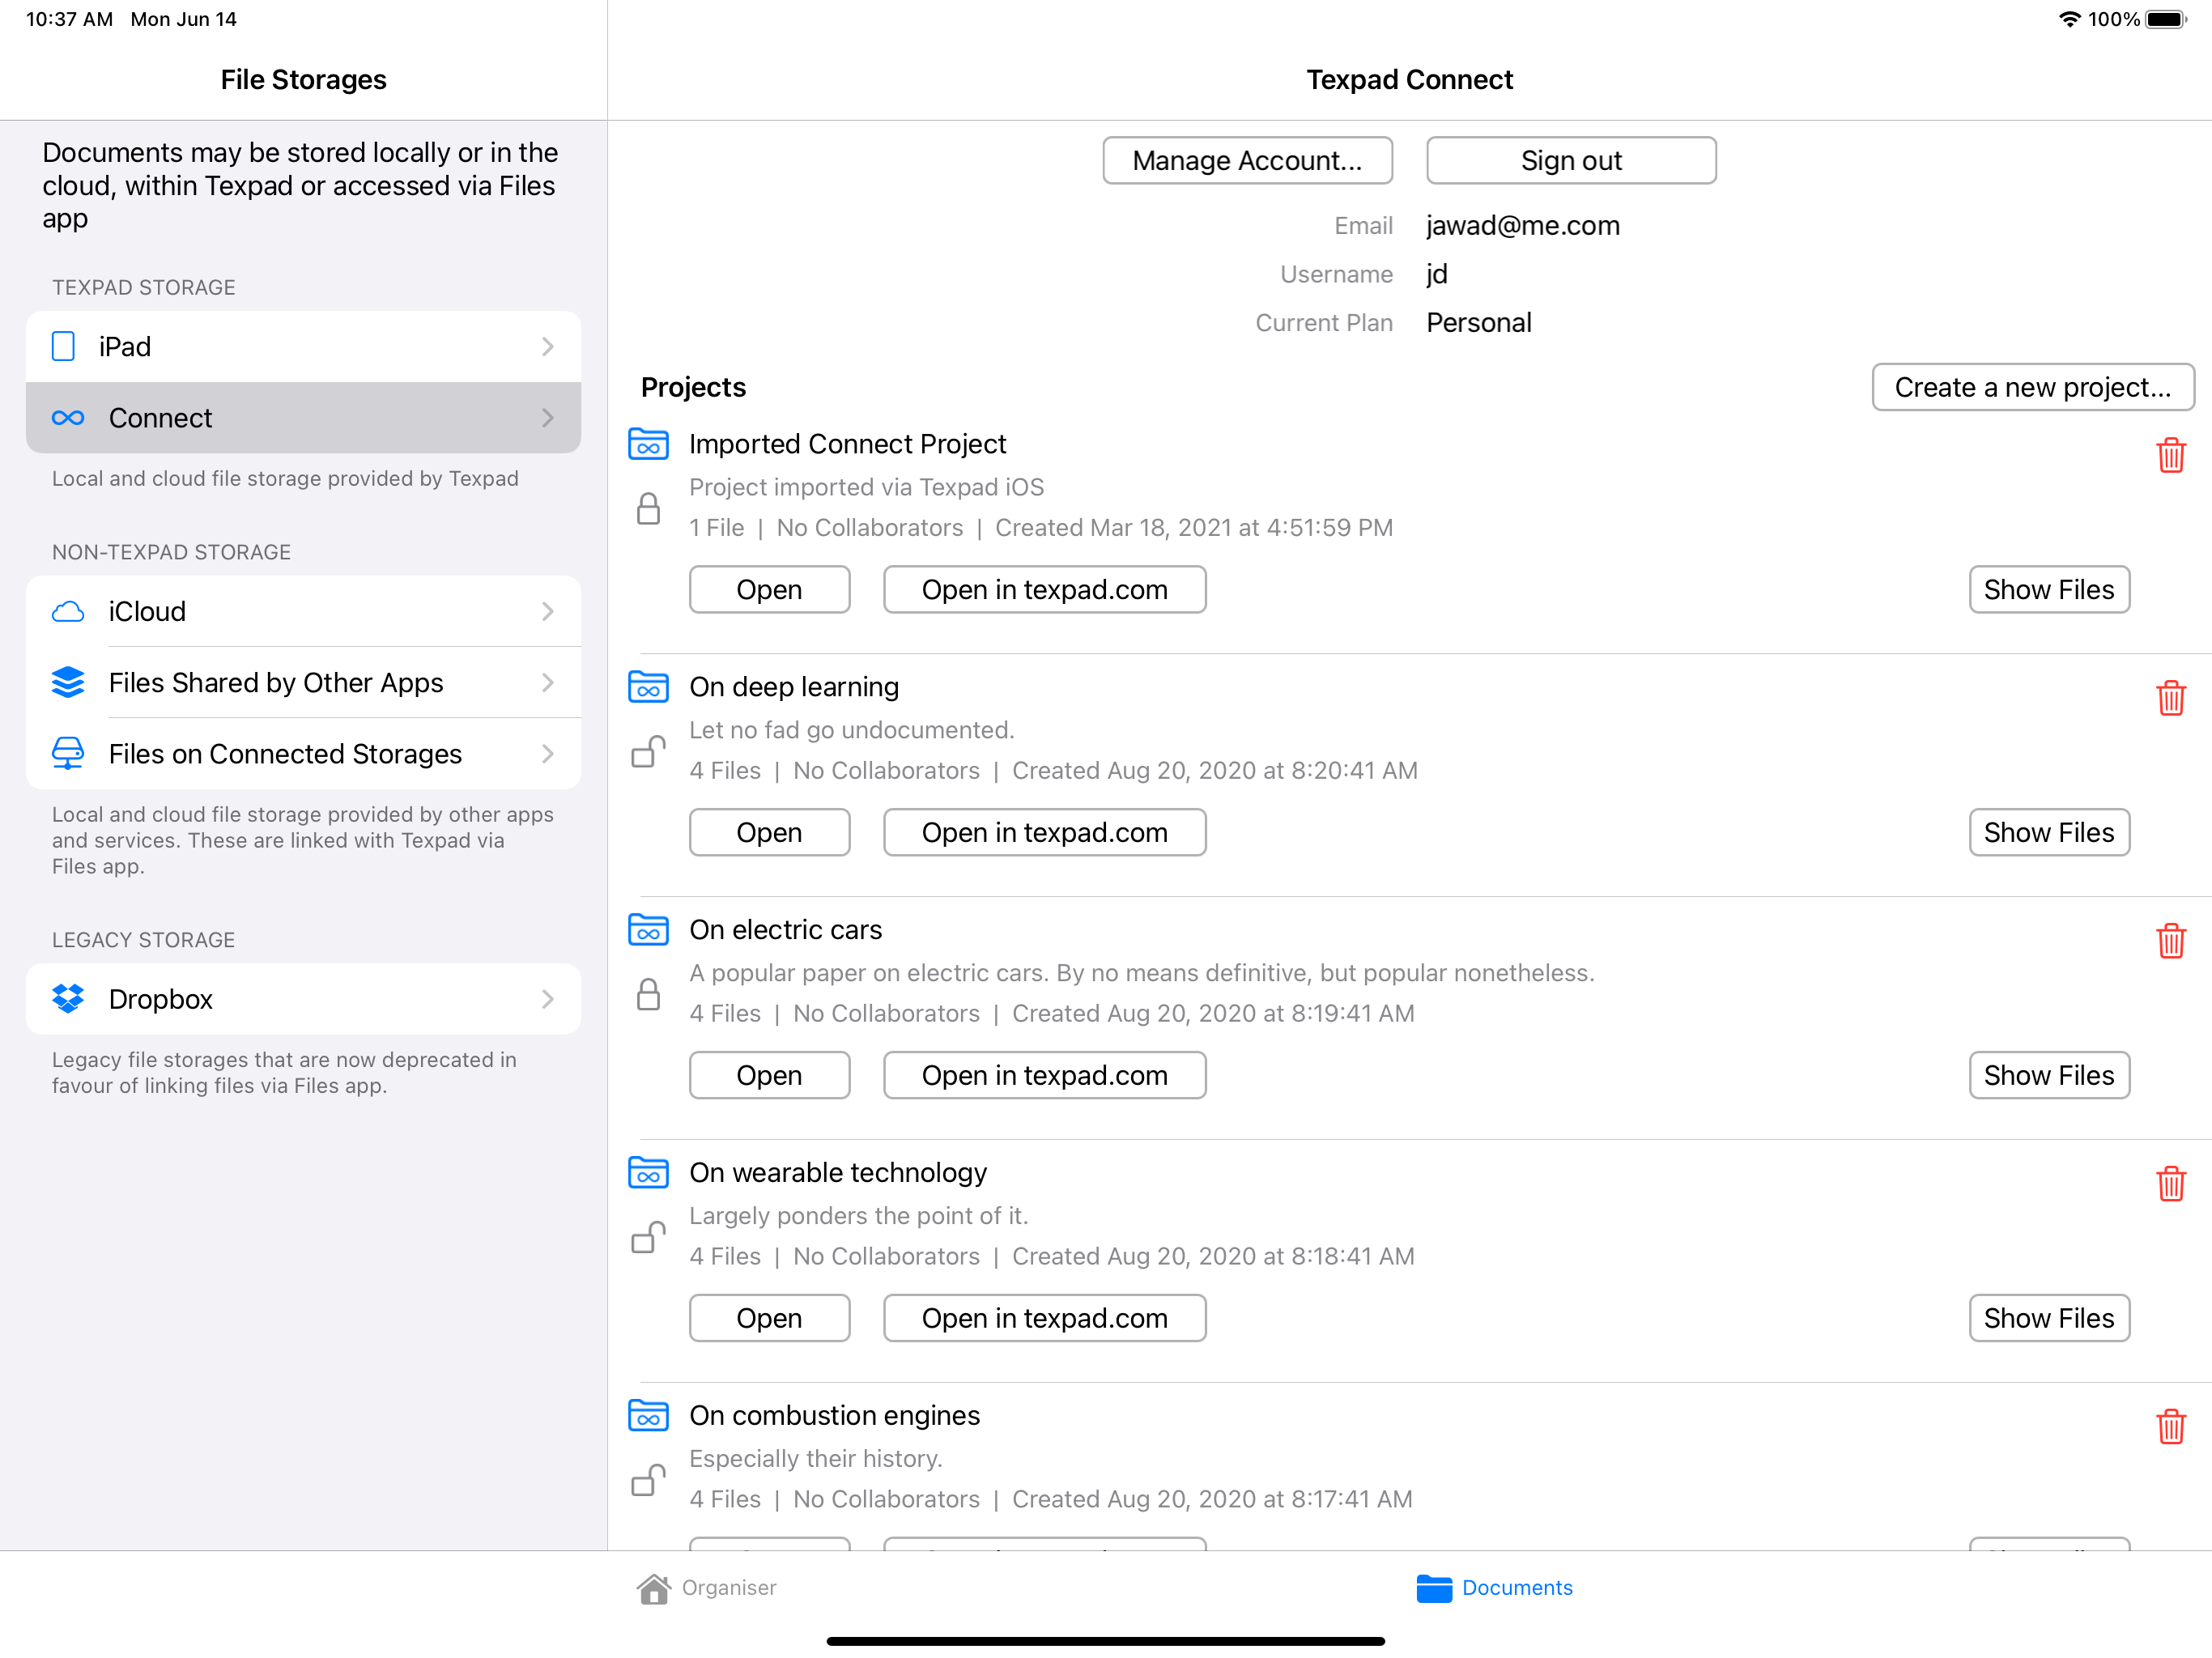The width and height of the screenshot is (2212, 1658).
Task: Click the On combustion engines project title
Action: coord(834,1416)
